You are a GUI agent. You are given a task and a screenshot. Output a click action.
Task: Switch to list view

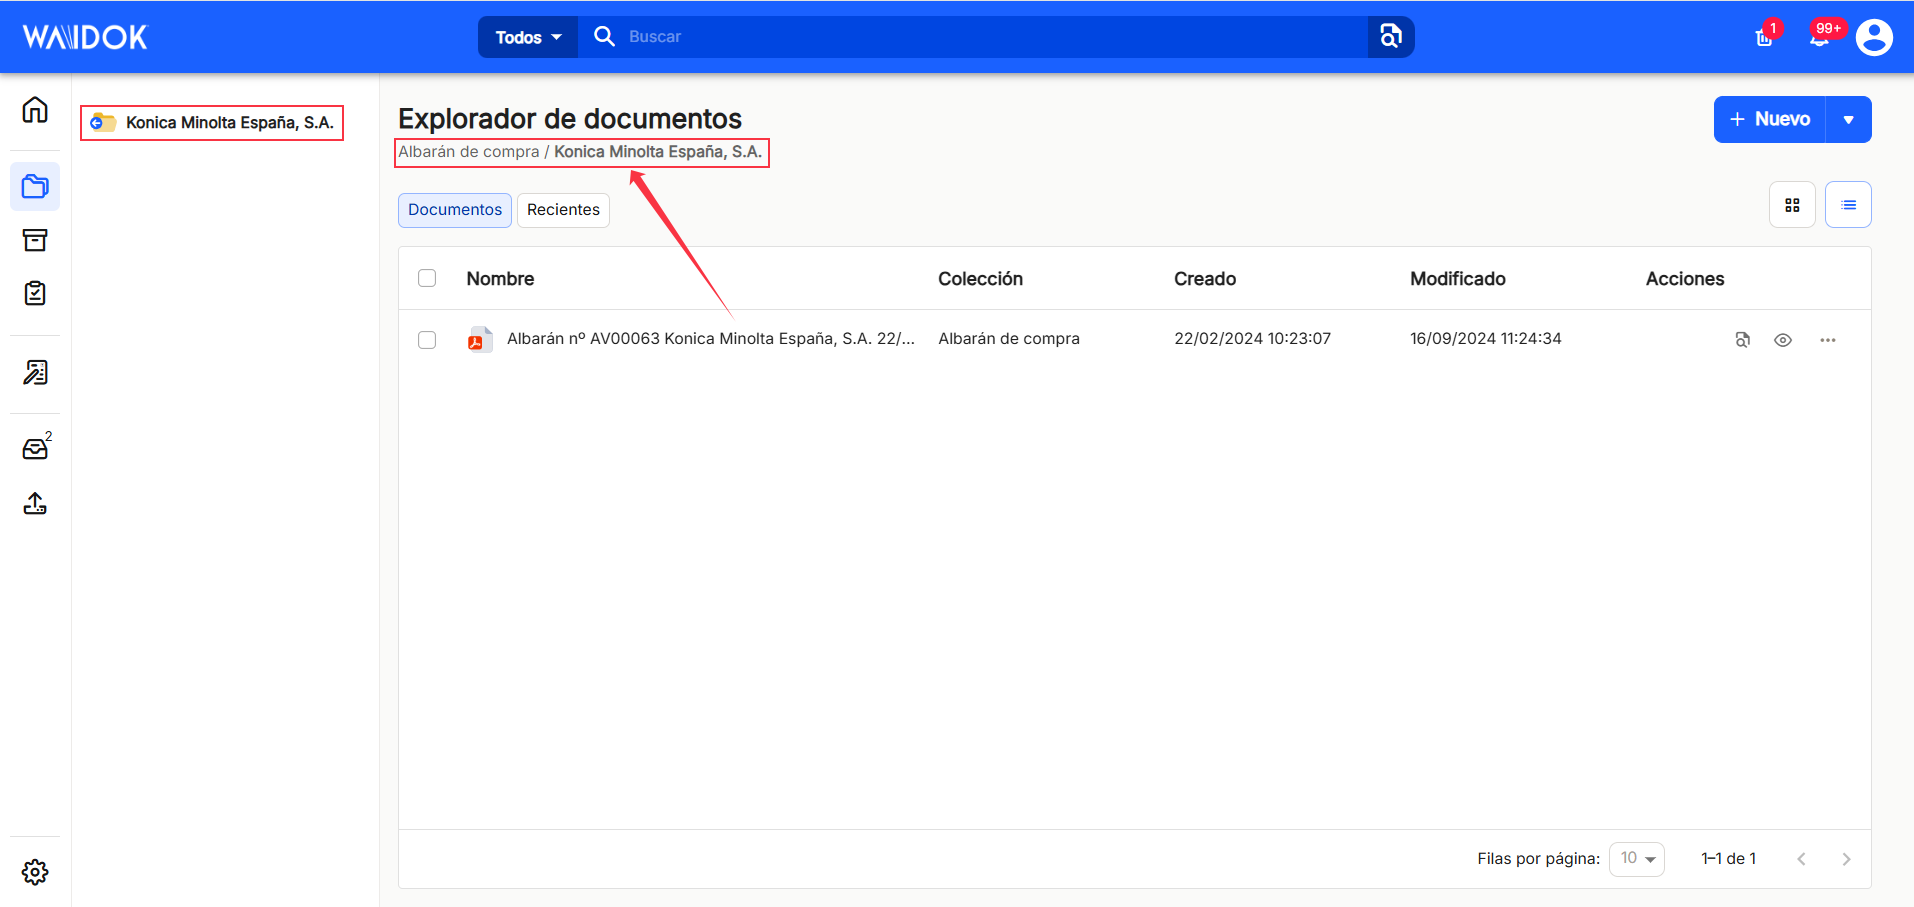(x=1848, y=205)
